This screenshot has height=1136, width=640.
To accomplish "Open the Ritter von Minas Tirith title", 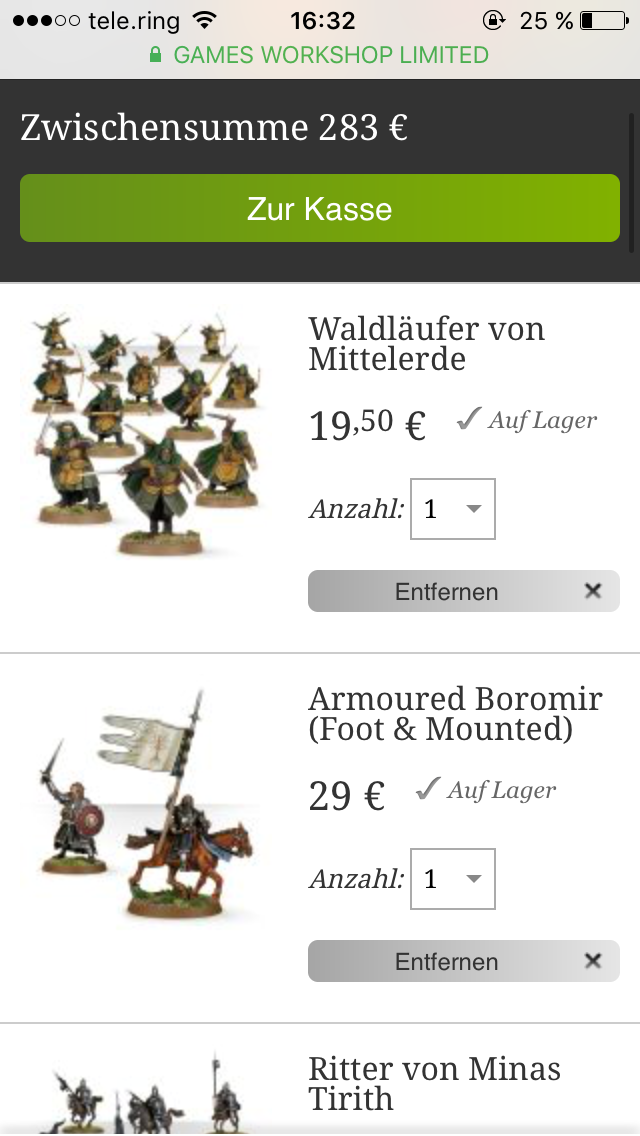I will click(x=434, y=1085).
